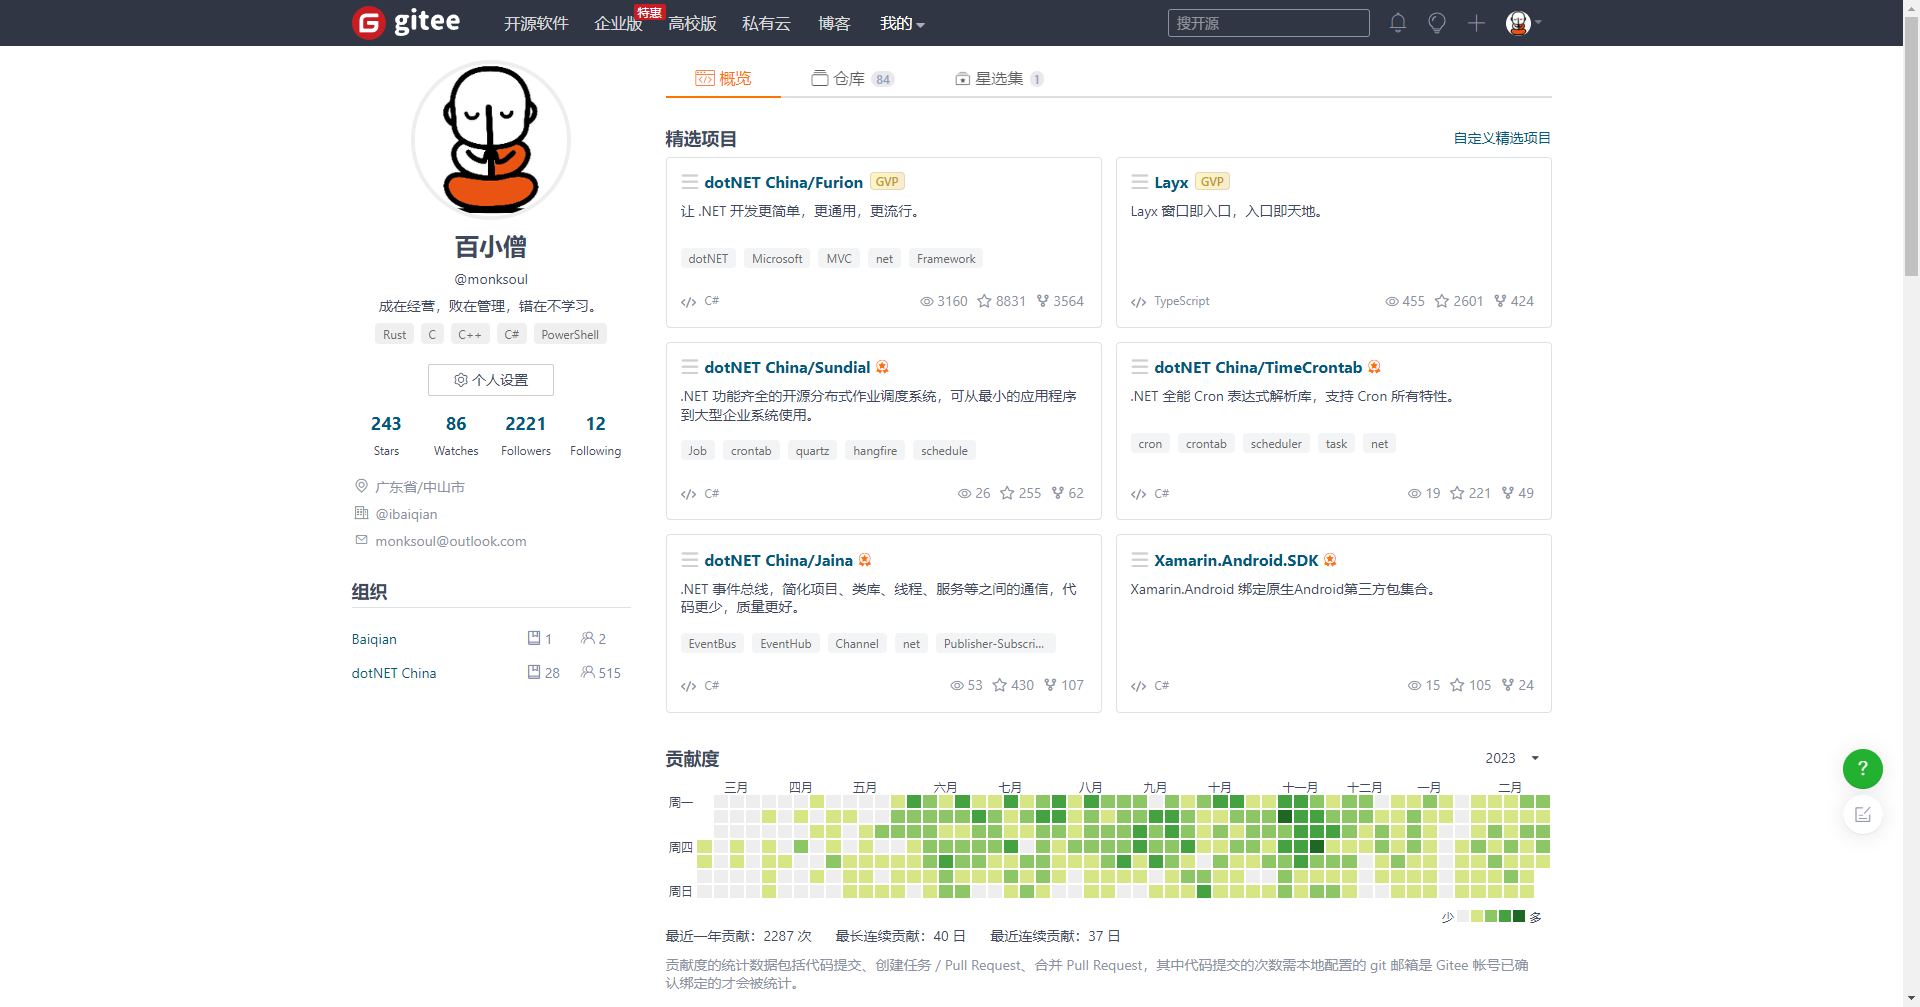Click the lightbulb tips icon in header
This screenshot has height=1007, width=1920.
pos(1437,23)
